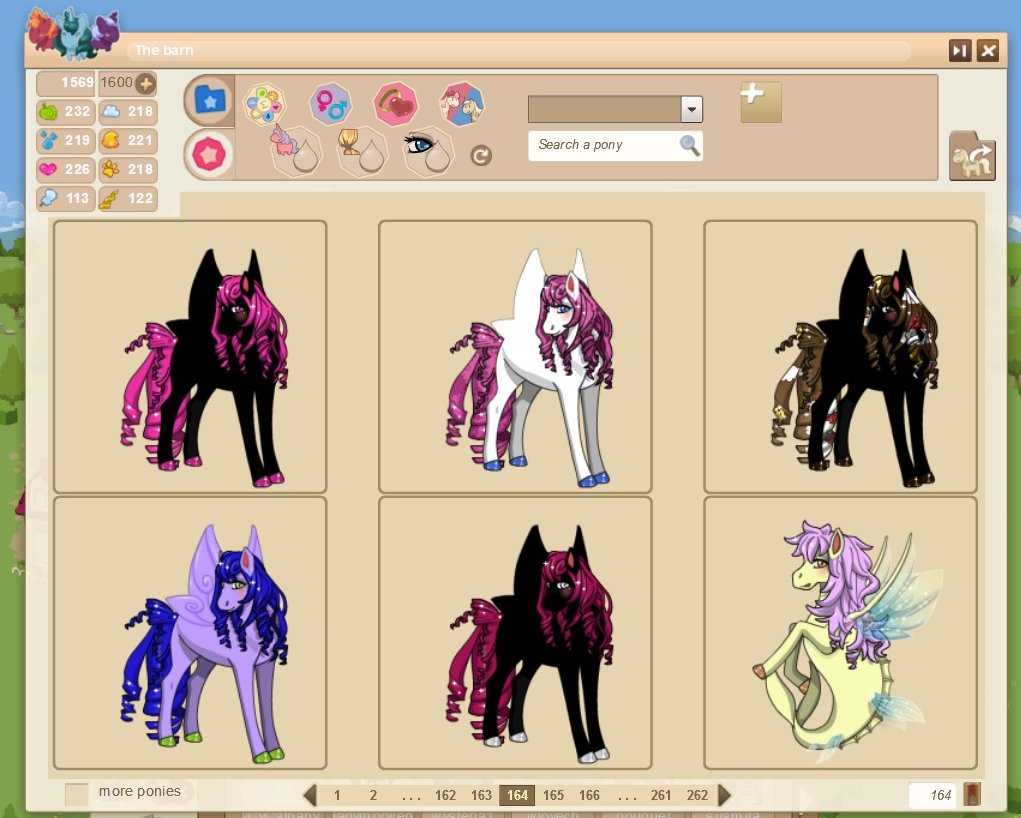Open the lavender pony with blue mane
Viewport: 1021px width, 818px height.
pyautogui.click(x=190, y=633)
